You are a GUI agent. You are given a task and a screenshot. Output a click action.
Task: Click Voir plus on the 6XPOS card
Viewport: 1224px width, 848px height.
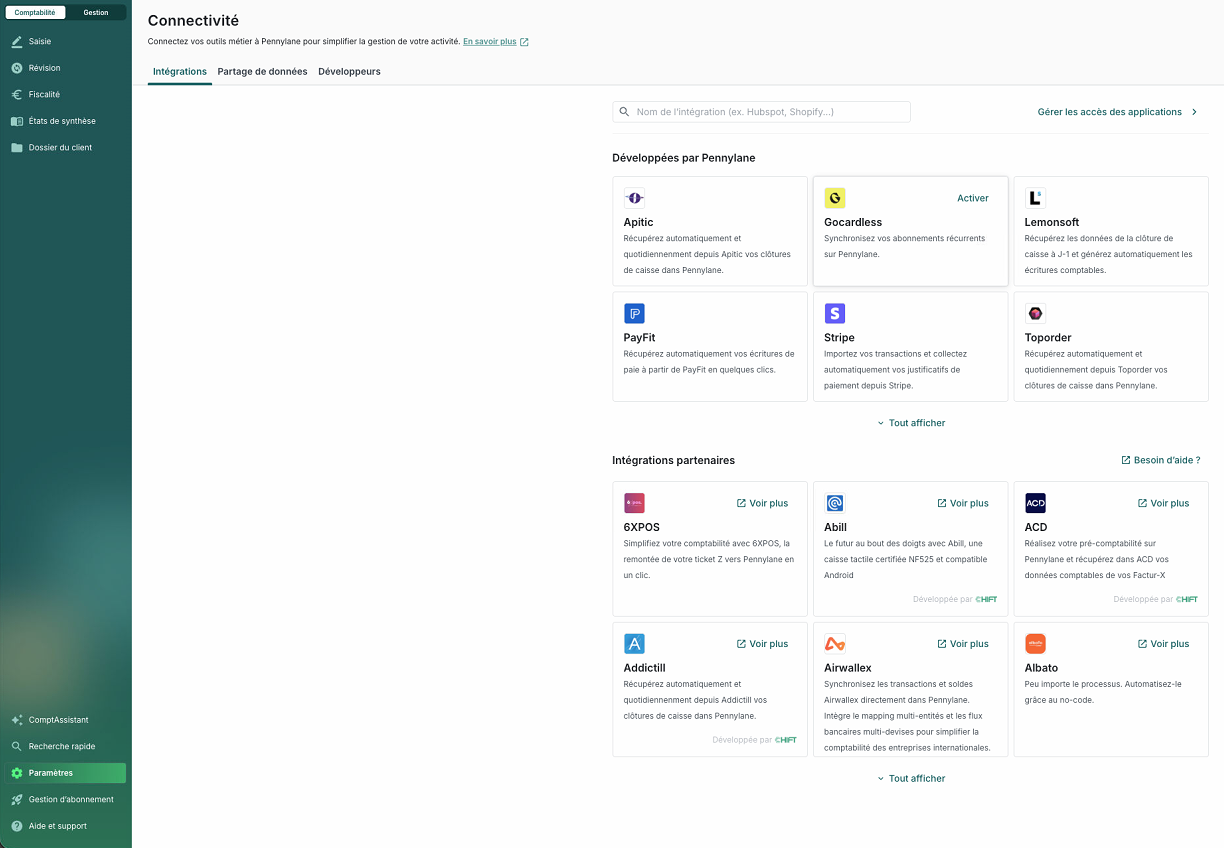click(x=762, y=503)
